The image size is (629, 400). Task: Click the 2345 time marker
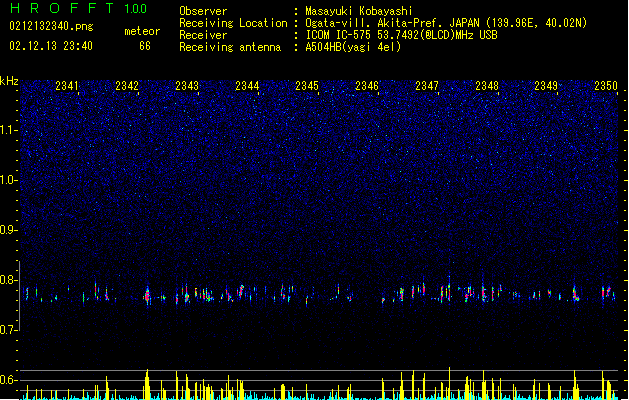(307, 85)
